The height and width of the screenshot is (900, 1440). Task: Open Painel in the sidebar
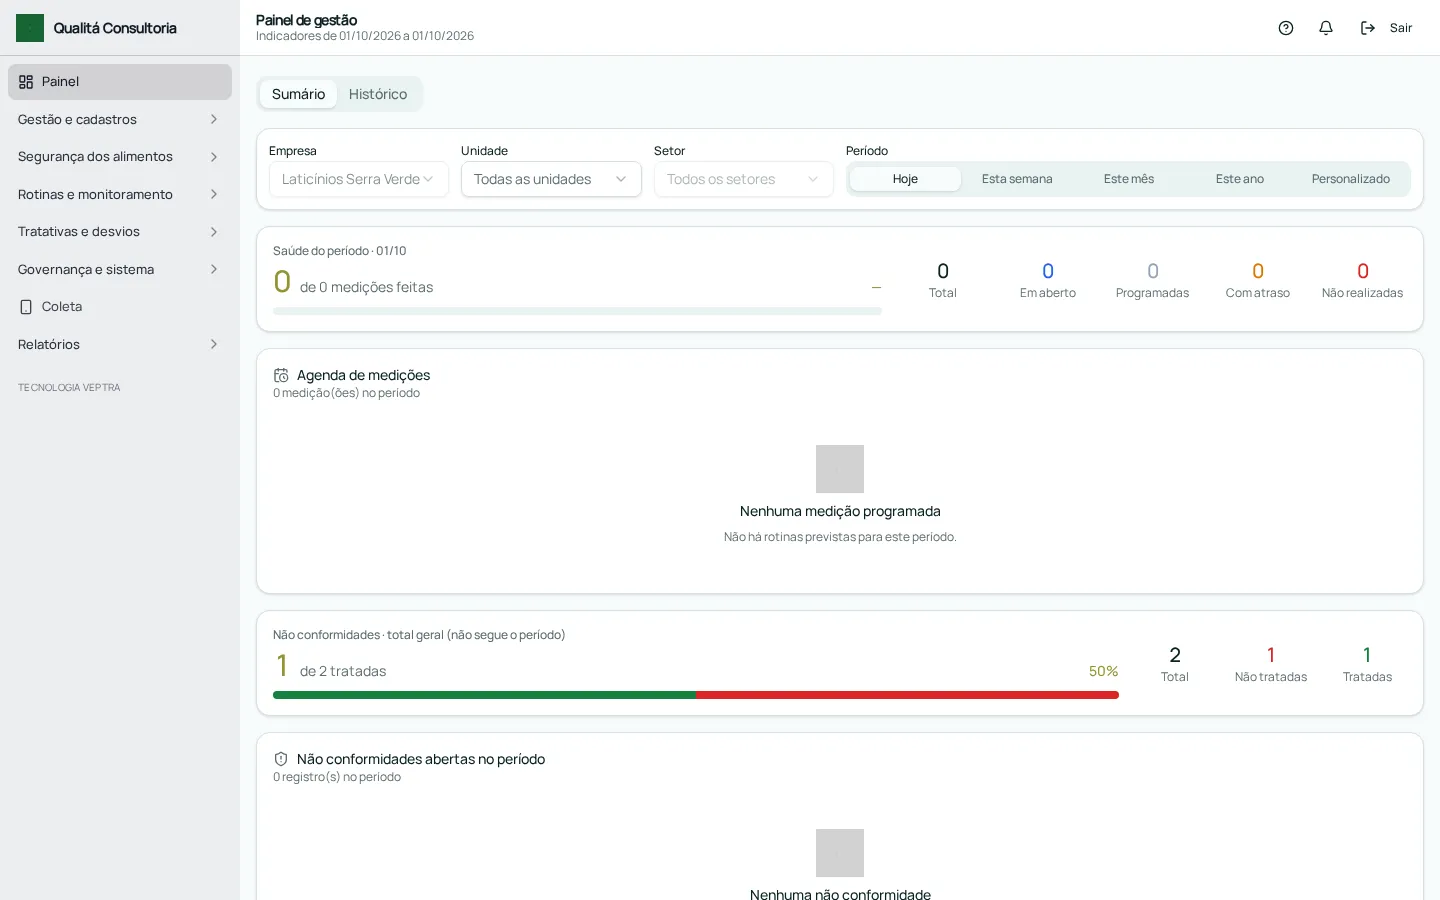[x=120, y=82]
